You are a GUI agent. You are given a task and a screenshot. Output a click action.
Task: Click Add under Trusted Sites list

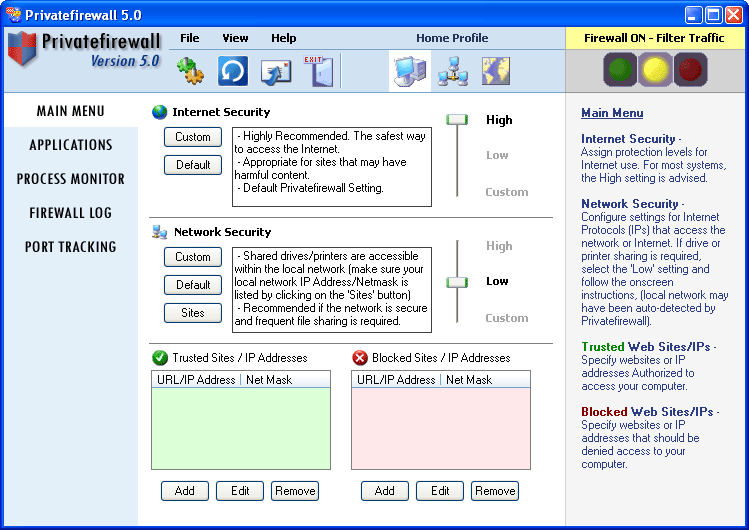coord(184,491)
